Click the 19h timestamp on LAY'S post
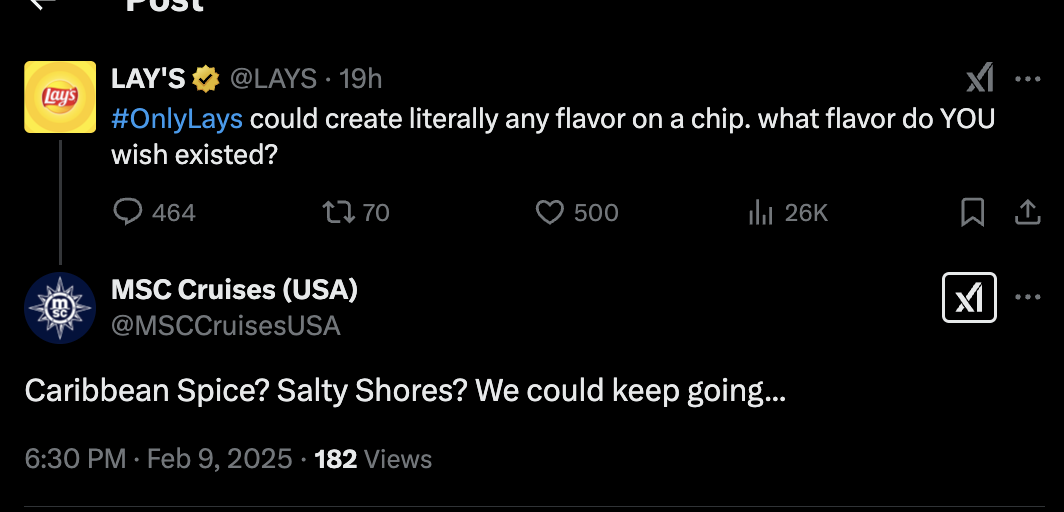This screenshot has height=512, width=1064. 361,78
